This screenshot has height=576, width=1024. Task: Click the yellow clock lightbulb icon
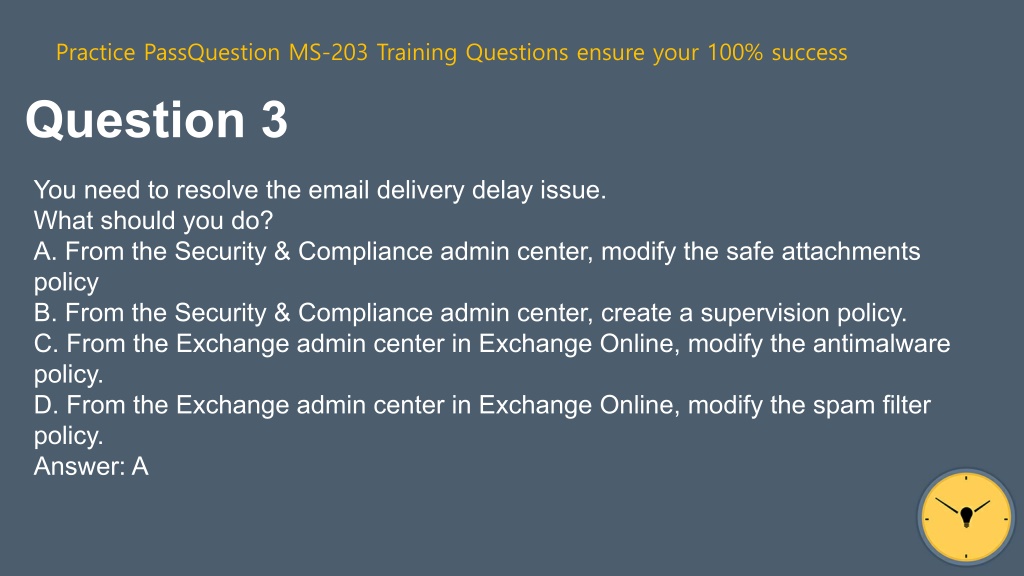click(x=966, y=517)
